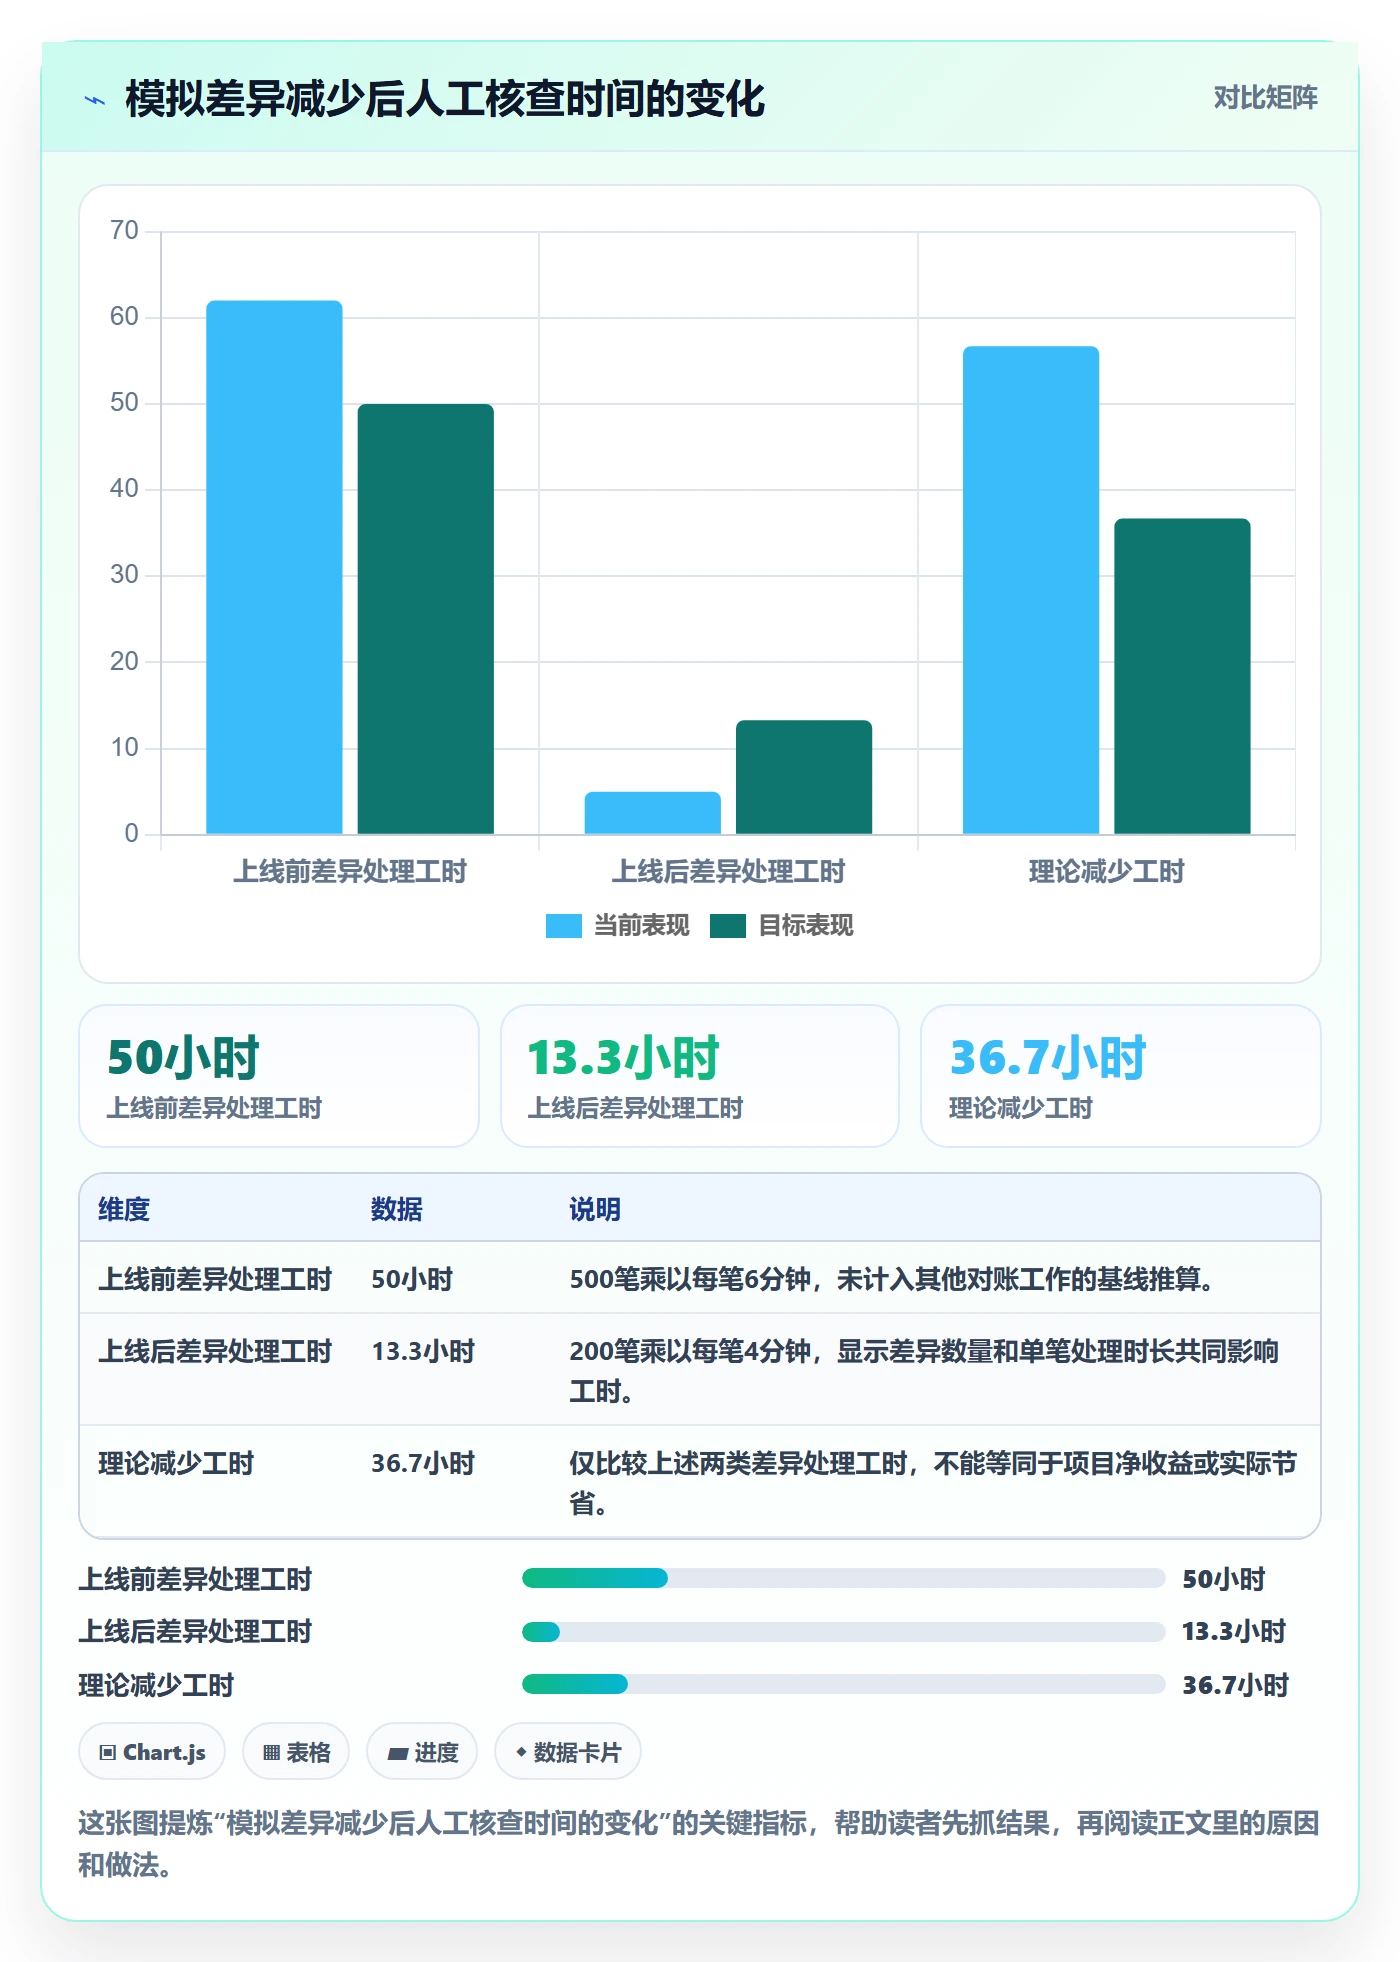The height and width of the screenshot is (1962, 1400).
Task: Click the 50小时 progress value
Action: 1224,1580
